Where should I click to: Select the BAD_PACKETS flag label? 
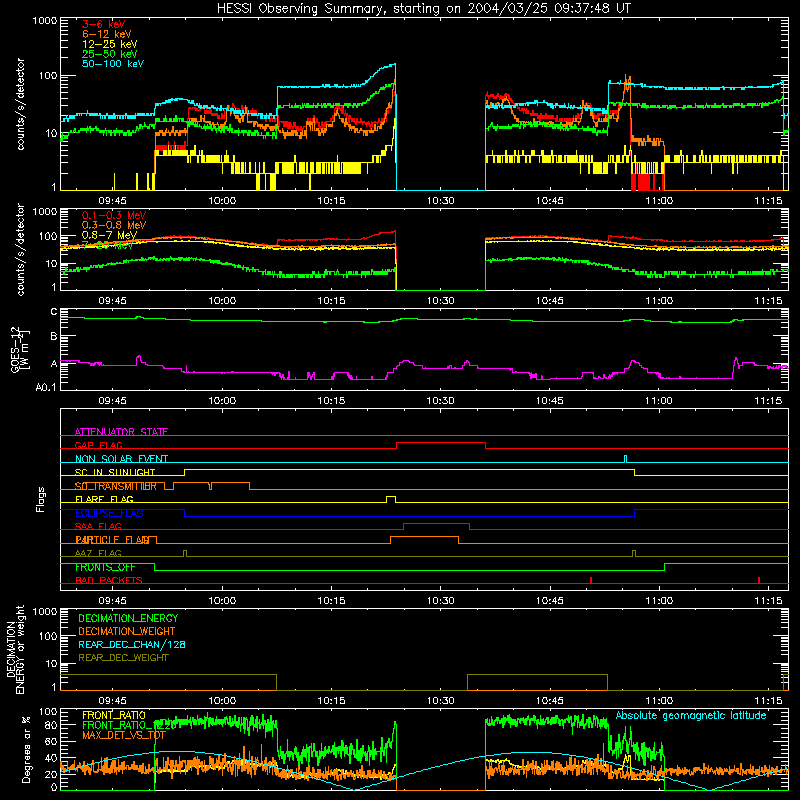tap(109, 580)
